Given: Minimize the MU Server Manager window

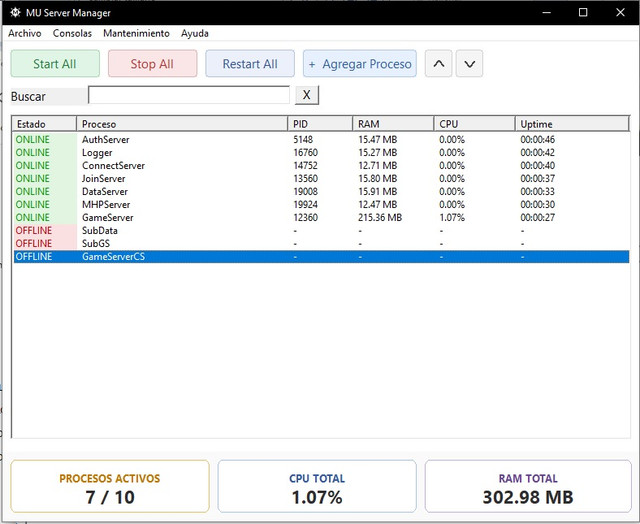Looking at the screenshot, I should point(547,13).
